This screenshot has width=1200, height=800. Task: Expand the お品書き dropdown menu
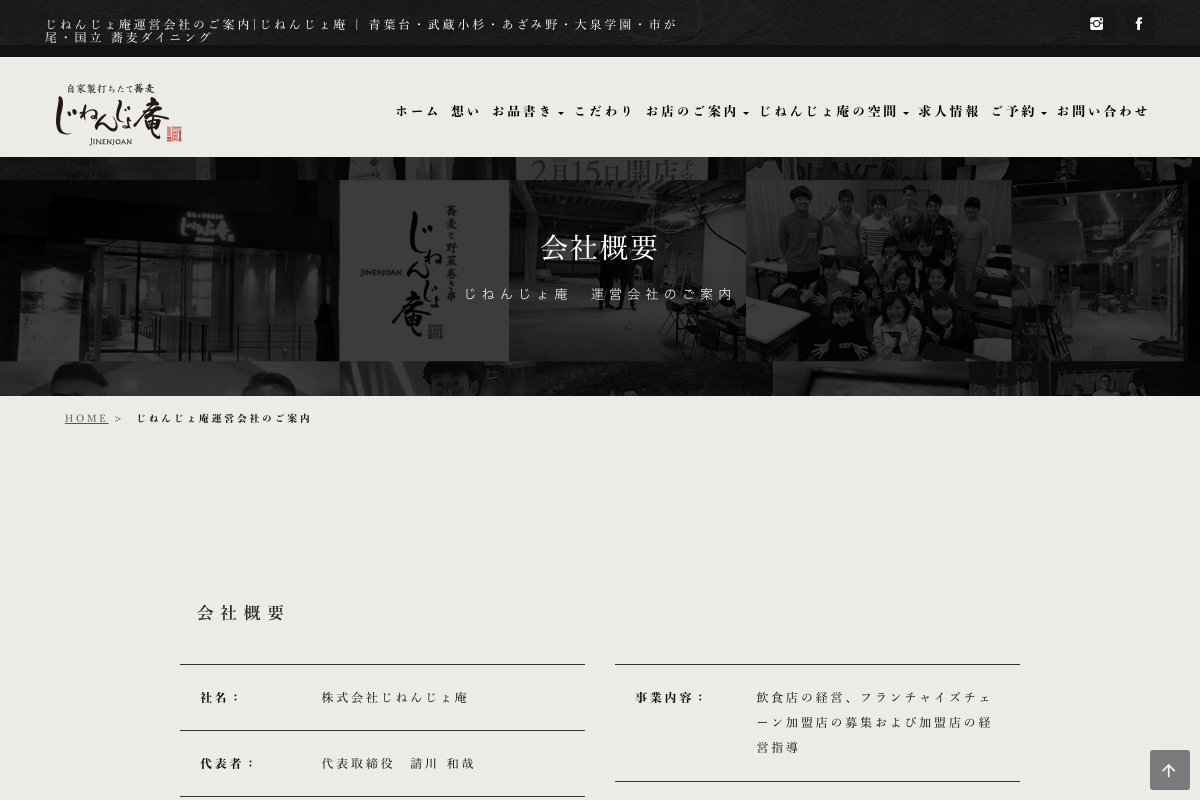pos(528,111)
